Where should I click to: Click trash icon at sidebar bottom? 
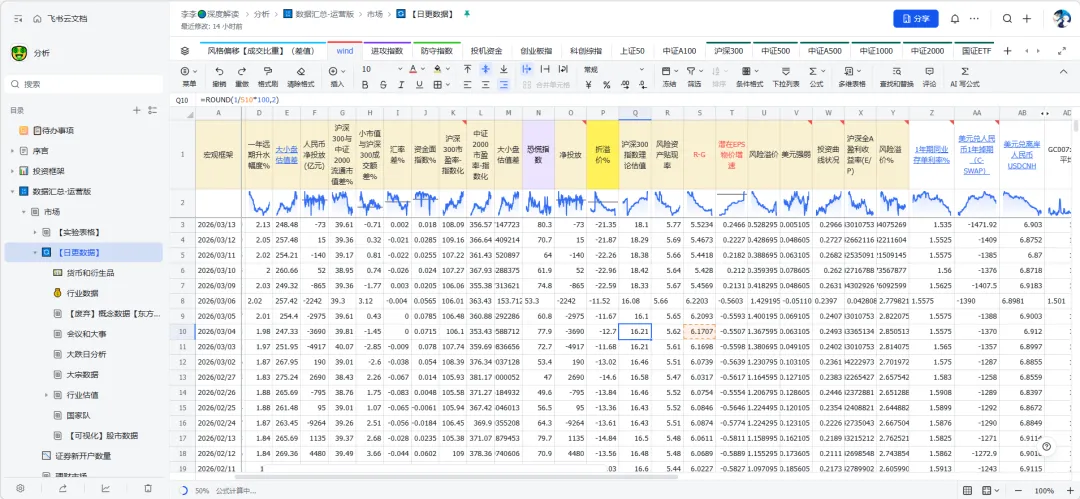[x=148, y=488]
